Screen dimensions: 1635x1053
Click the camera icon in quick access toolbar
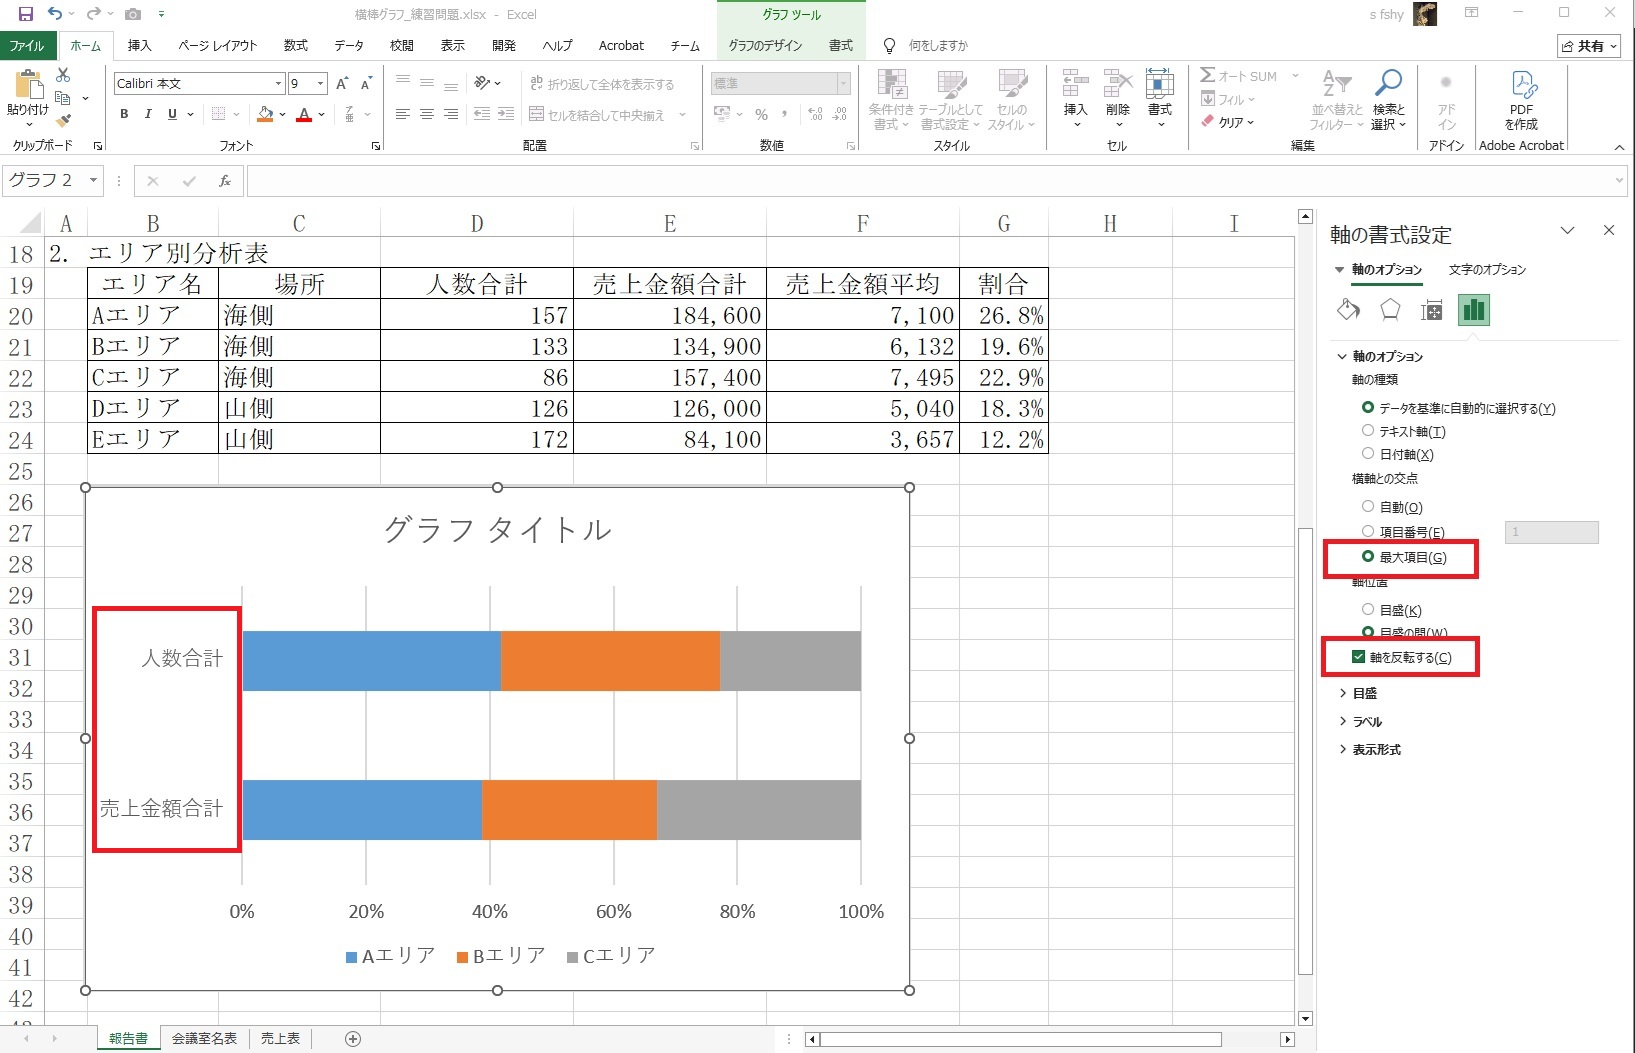pyautogui.click(x=133, y=14)
